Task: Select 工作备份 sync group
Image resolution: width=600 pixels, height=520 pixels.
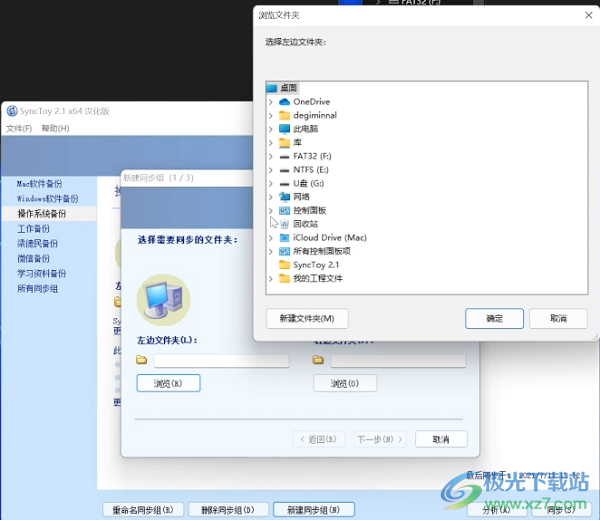Action: (33, 229)
